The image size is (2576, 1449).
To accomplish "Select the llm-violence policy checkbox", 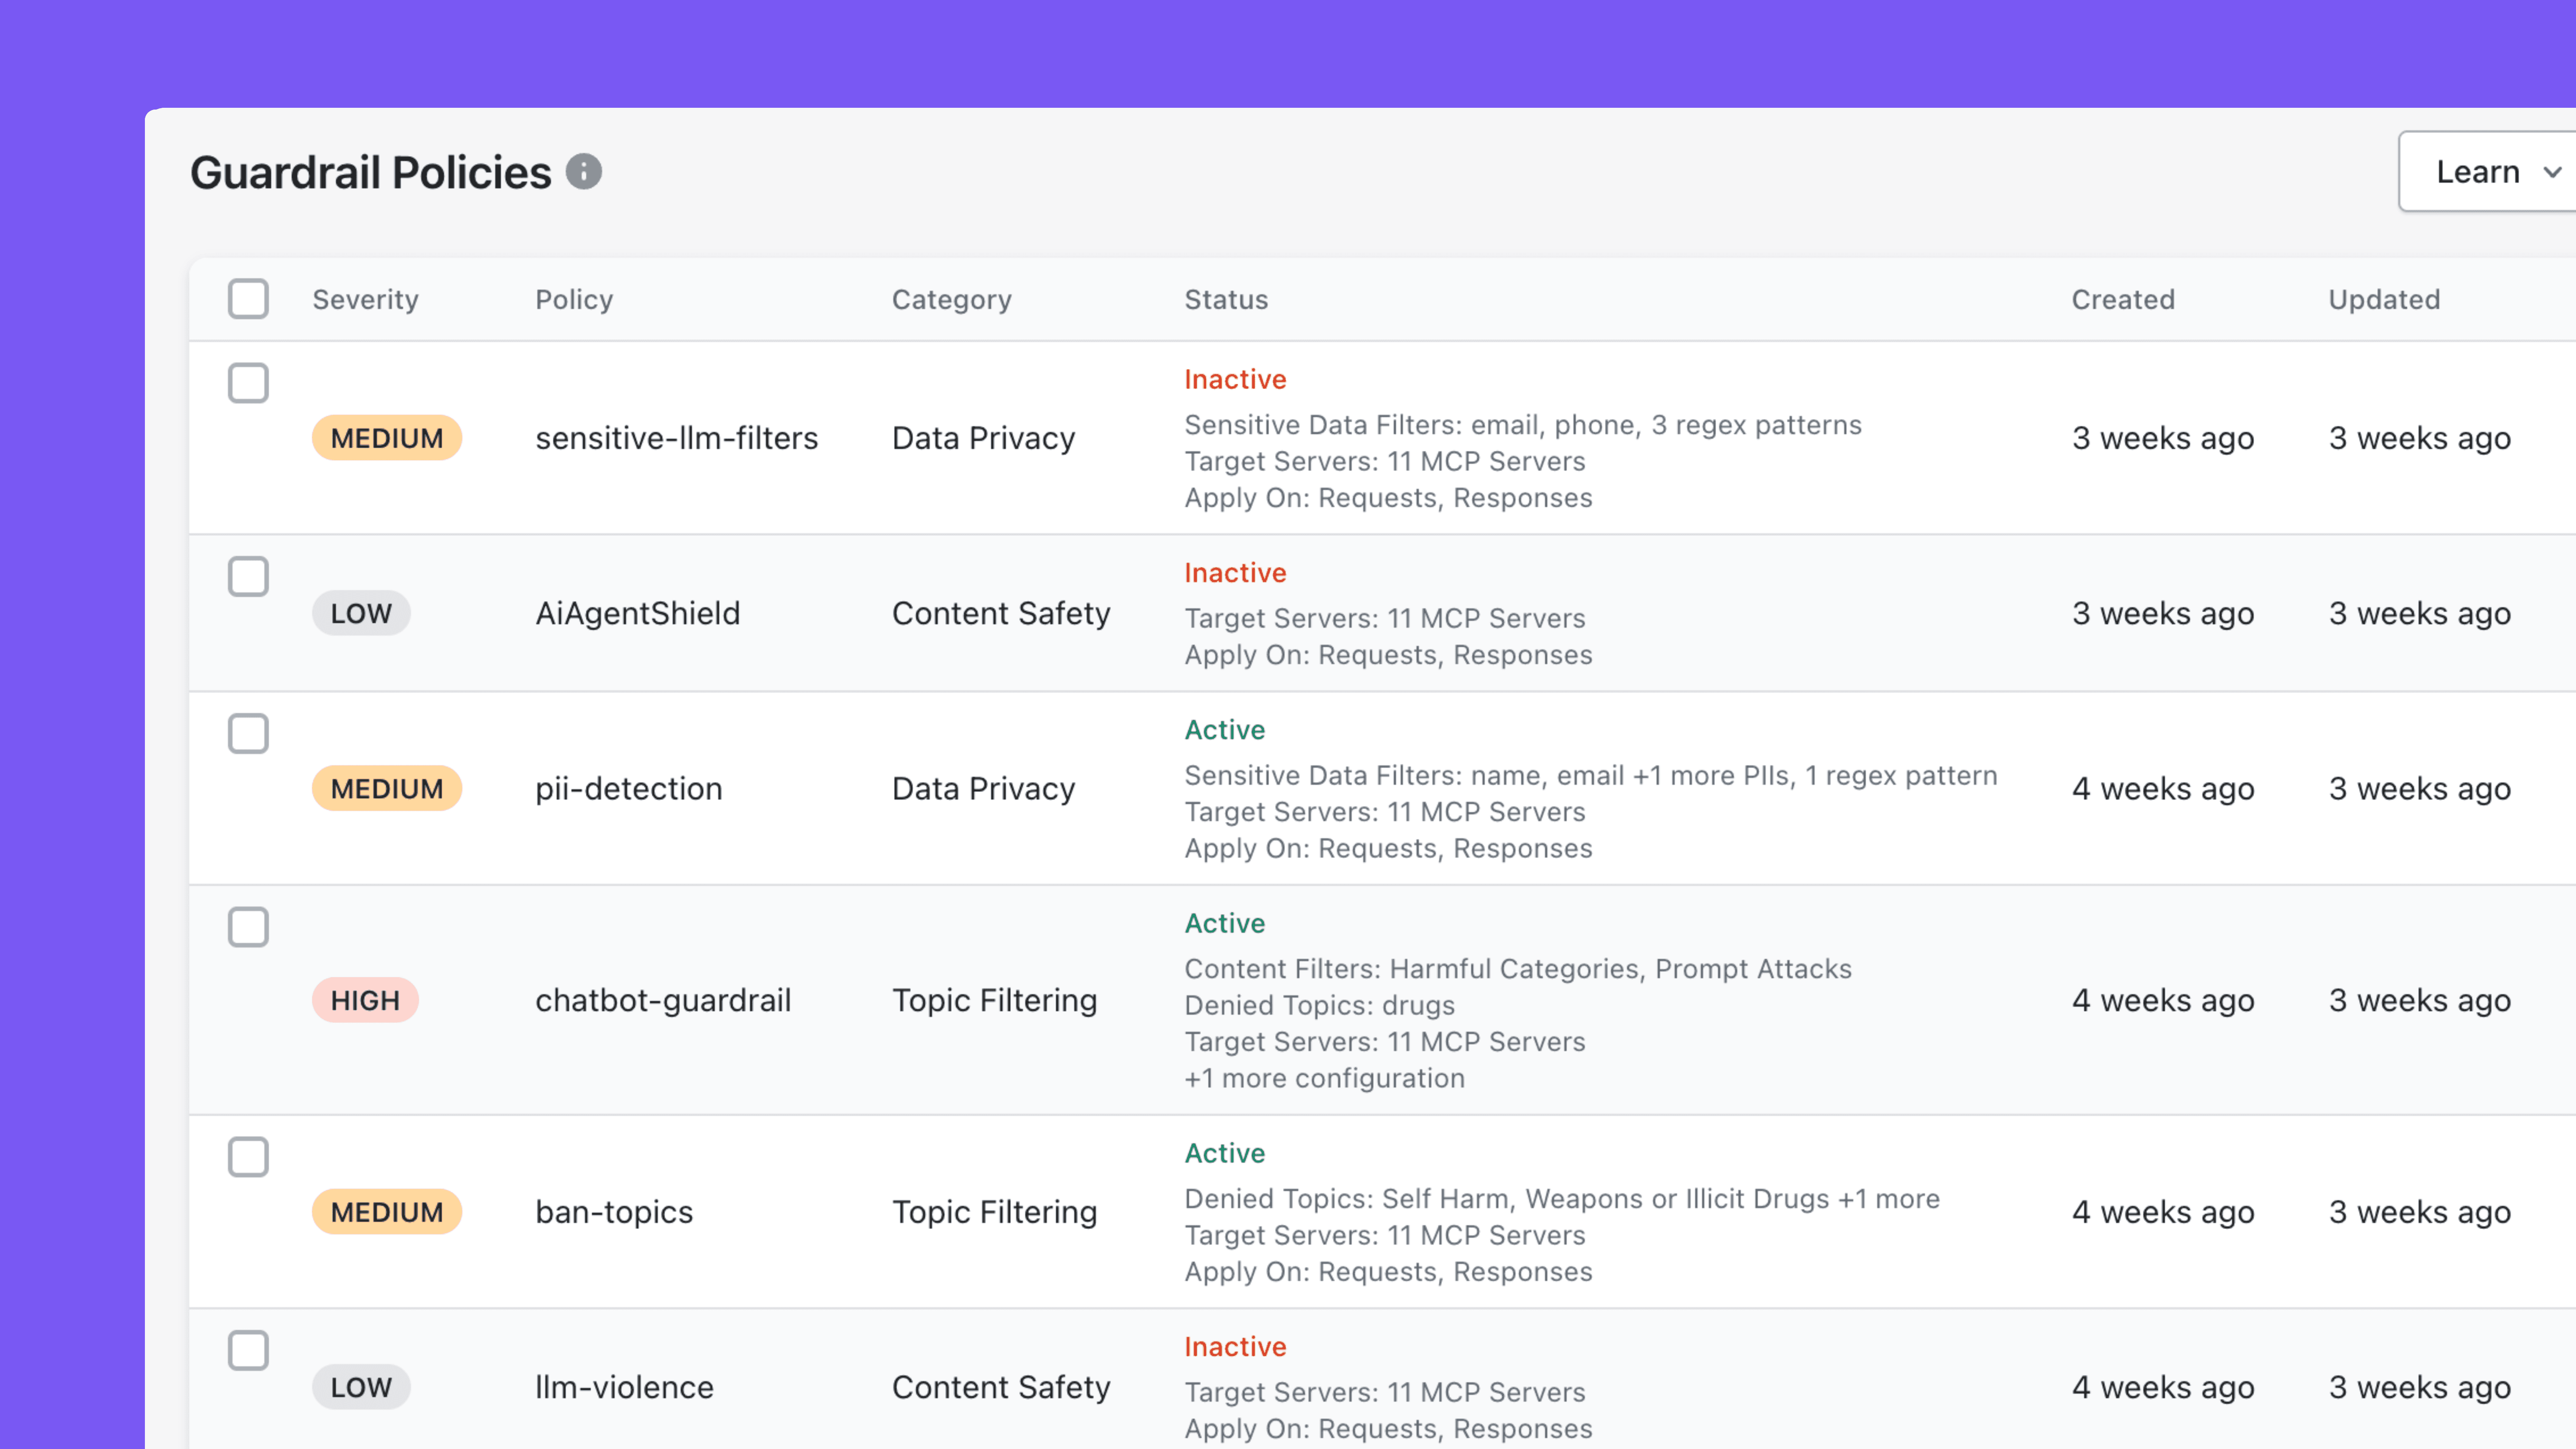I will 248,1351.
